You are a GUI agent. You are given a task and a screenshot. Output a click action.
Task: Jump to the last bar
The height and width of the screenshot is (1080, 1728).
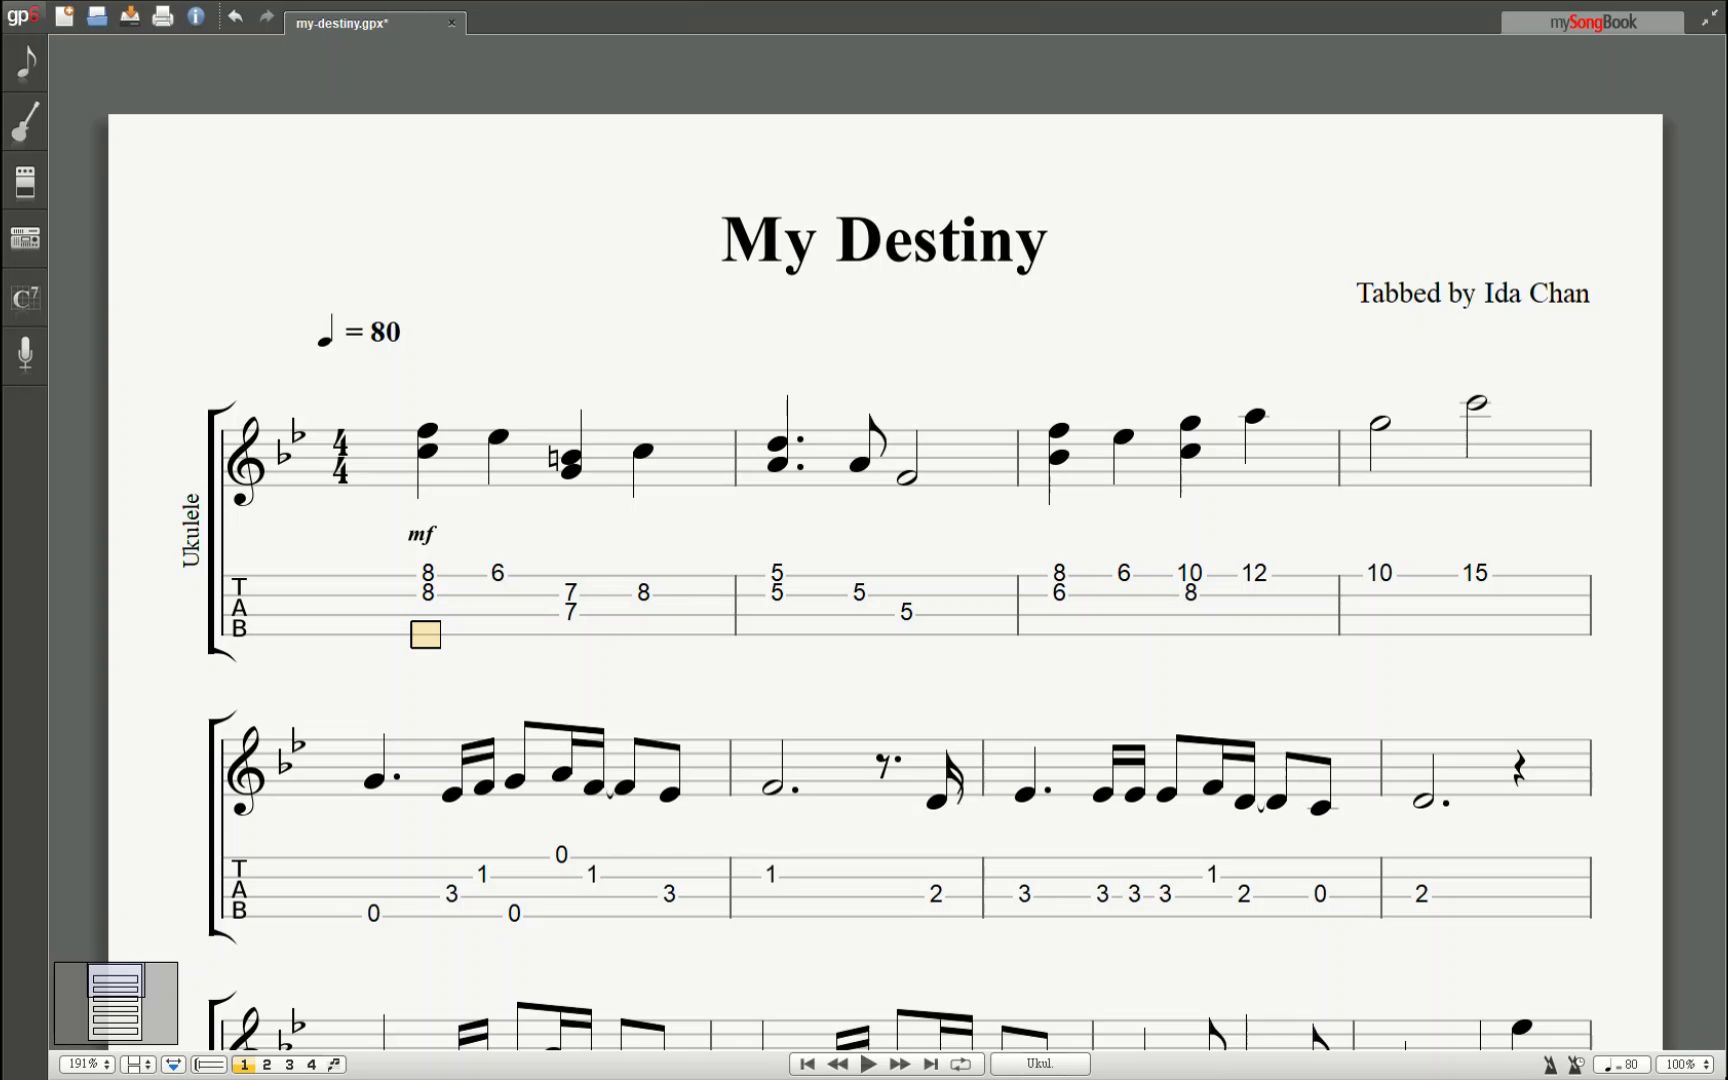[930, 1064]
